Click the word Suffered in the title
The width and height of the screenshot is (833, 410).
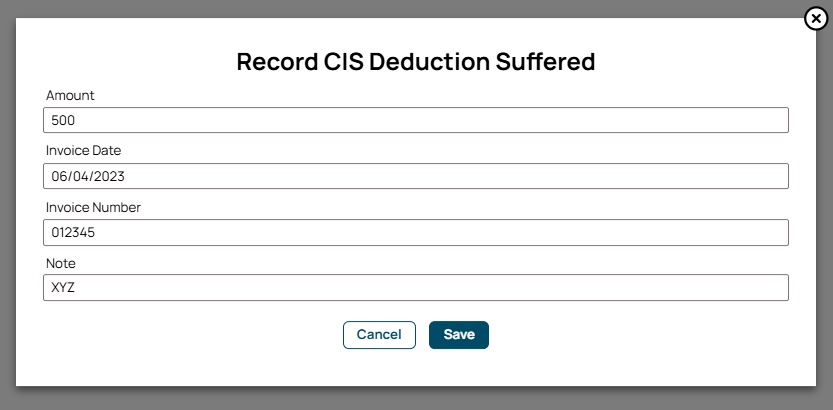point(546,62)
